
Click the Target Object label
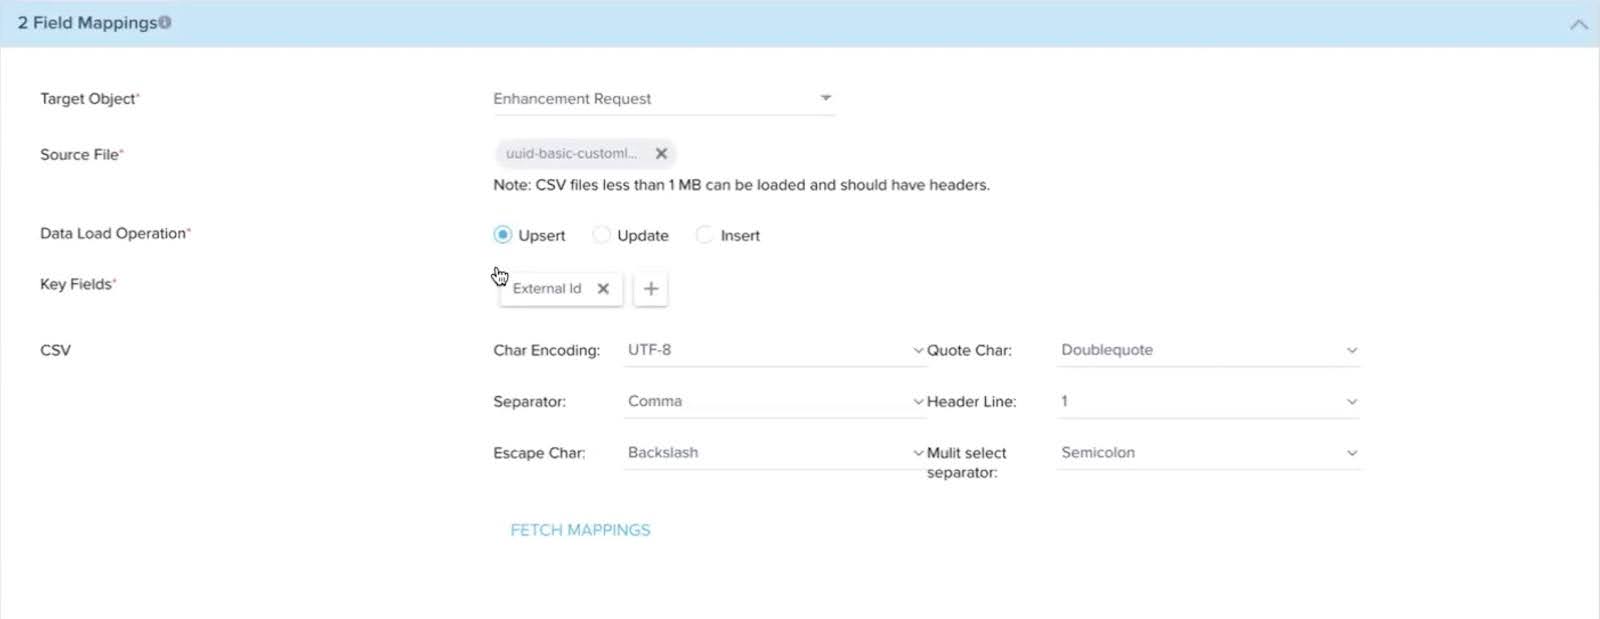pos(89,99)
